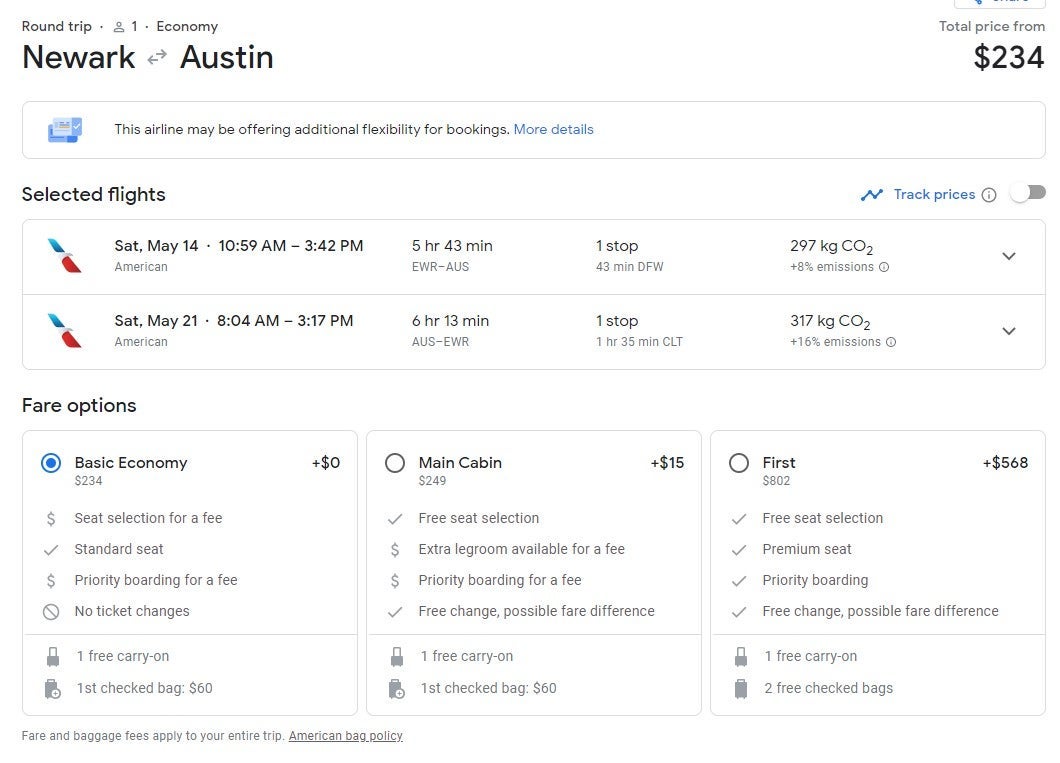
Task: Click American Airlines logo on May 21 flight
Action: click(x=65, y=331)
